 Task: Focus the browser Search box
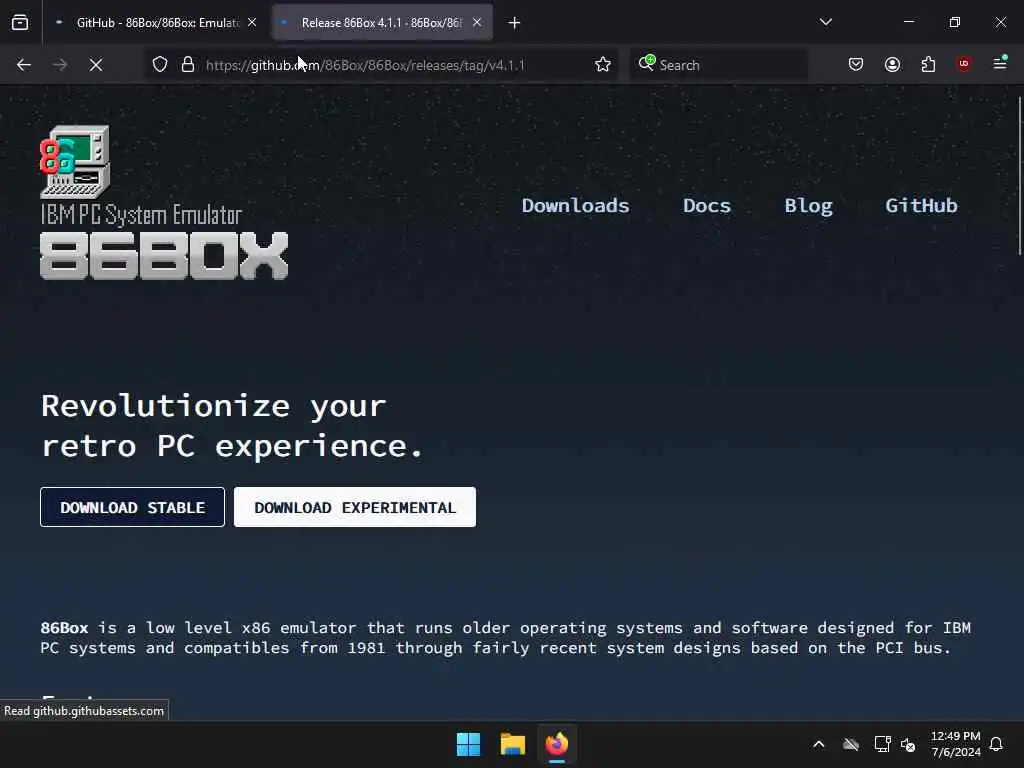pyautogui.click(x=718, y=65)
